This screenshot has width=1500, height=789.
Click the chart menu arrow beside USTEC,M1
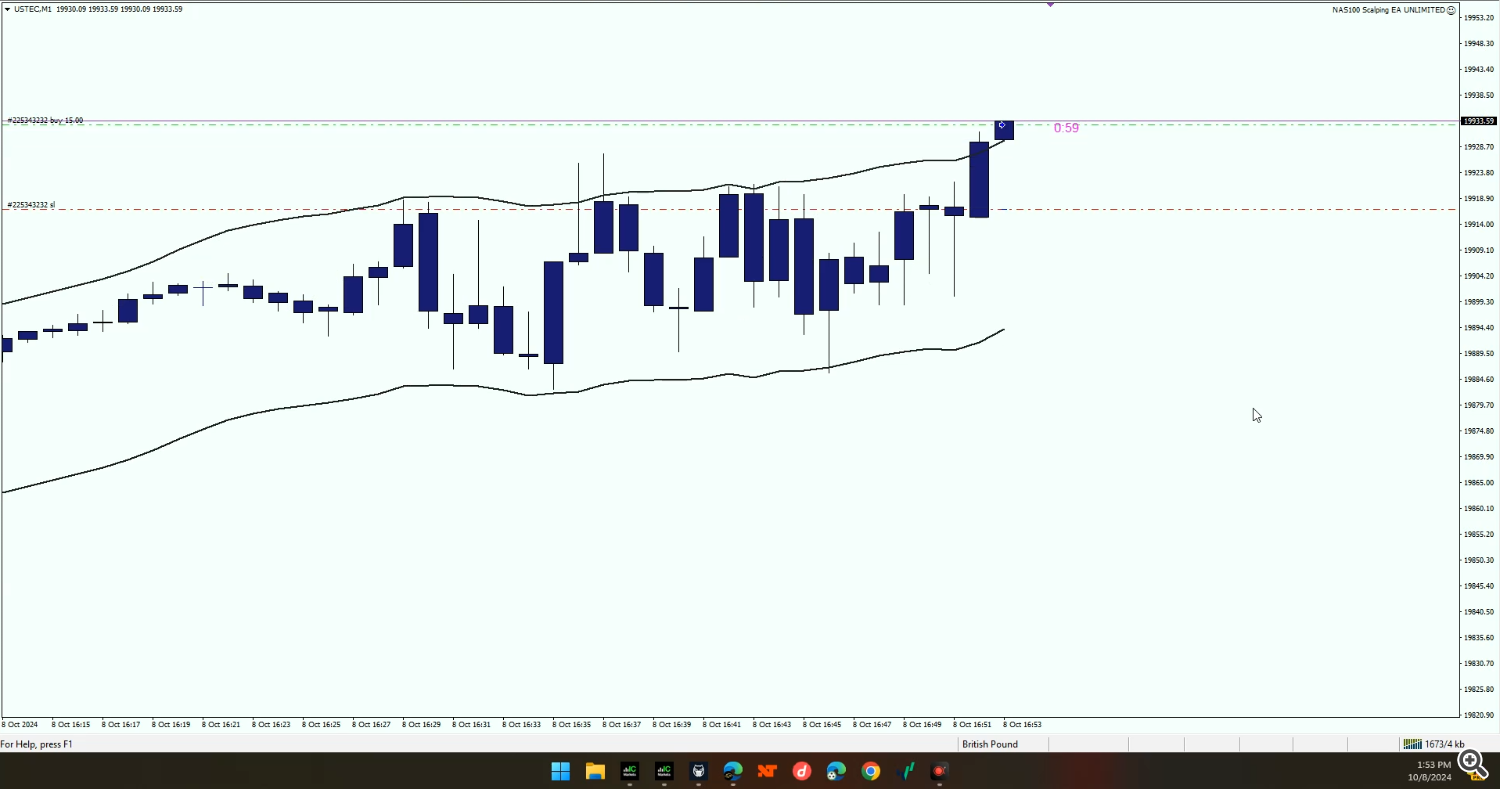[7, 9]
